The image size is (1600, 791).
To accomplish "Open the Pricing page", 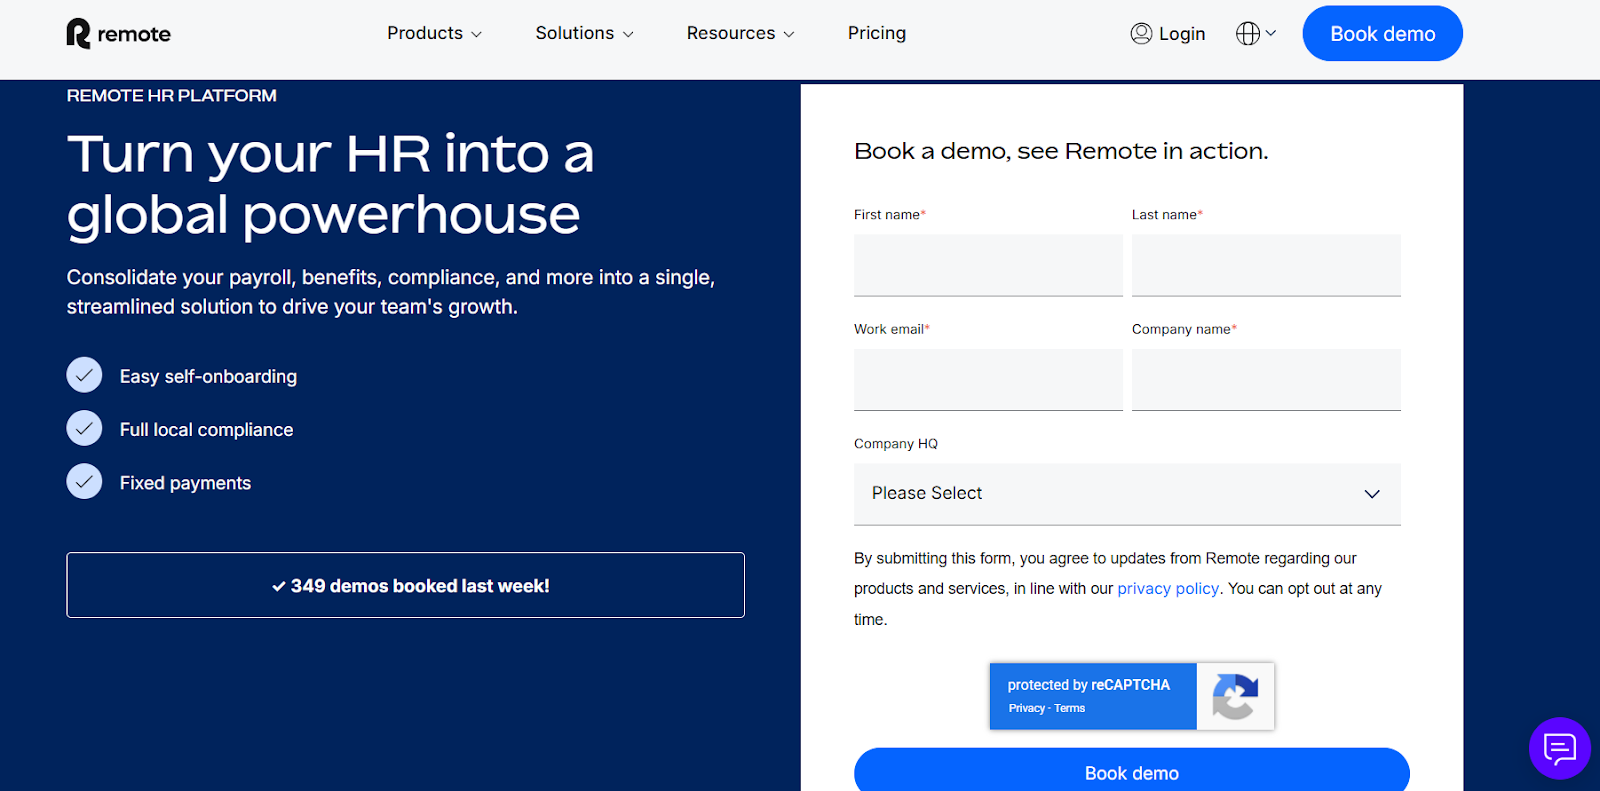I will pos(877,33).
